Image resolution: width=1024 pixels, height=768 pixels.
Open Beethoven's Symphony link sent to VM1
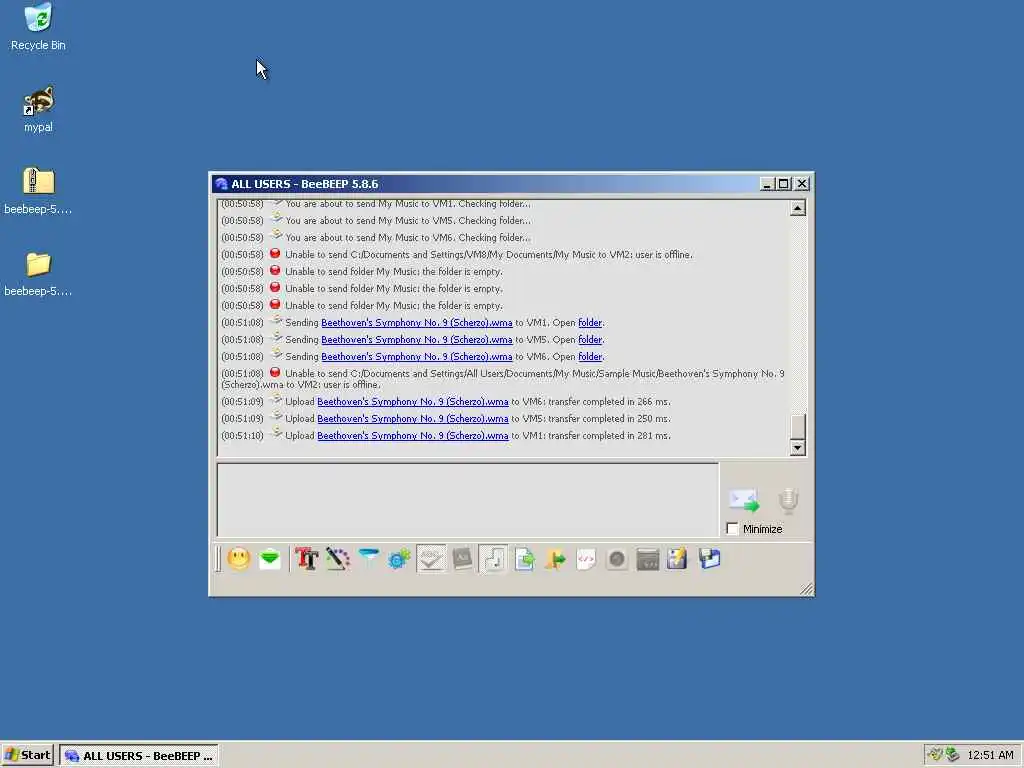tap(417, 323)
